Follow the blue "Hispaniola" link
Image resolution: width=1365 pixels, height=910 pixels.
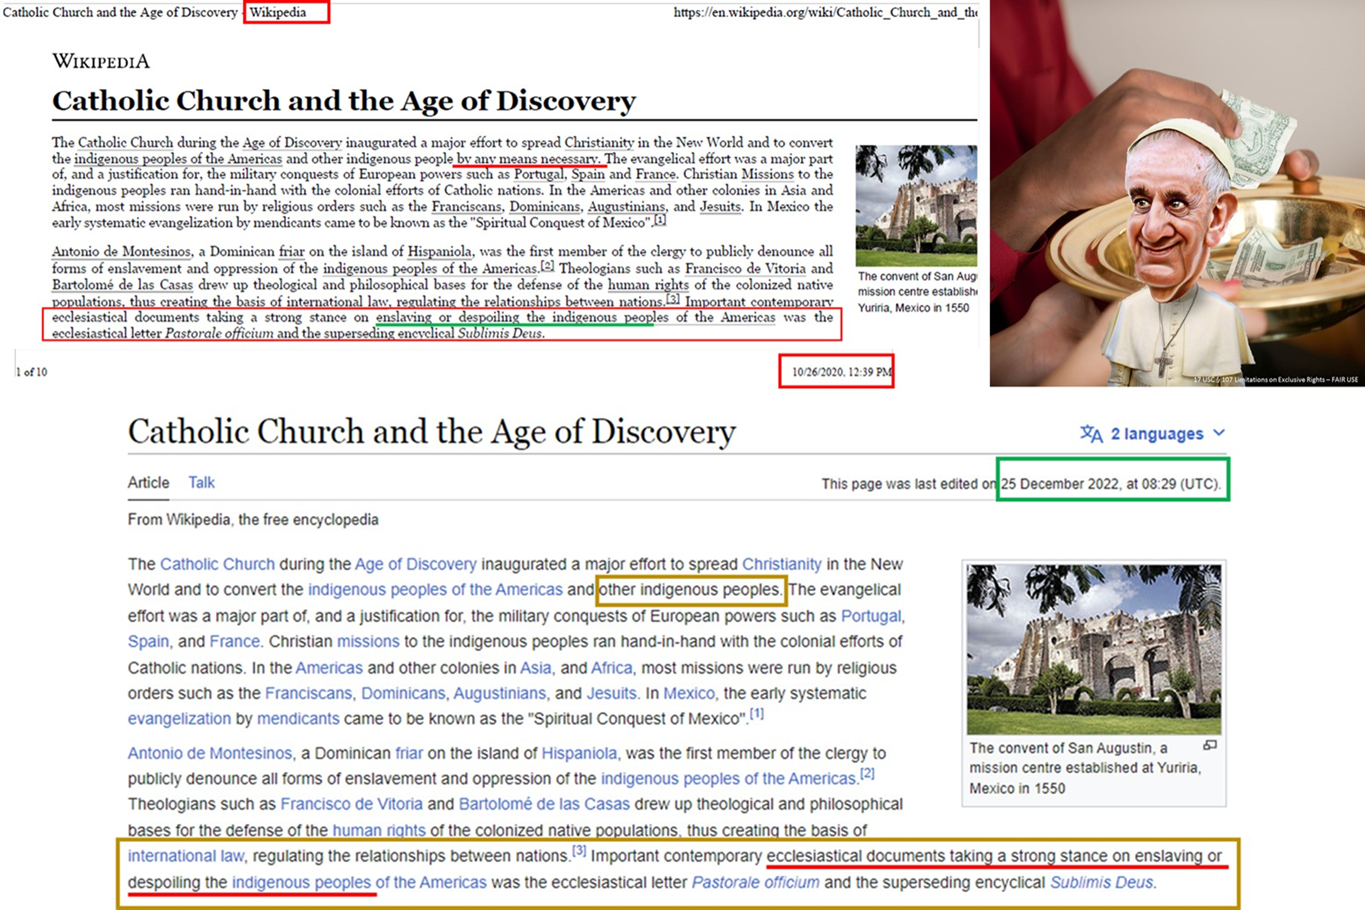(x=579, y=753)
